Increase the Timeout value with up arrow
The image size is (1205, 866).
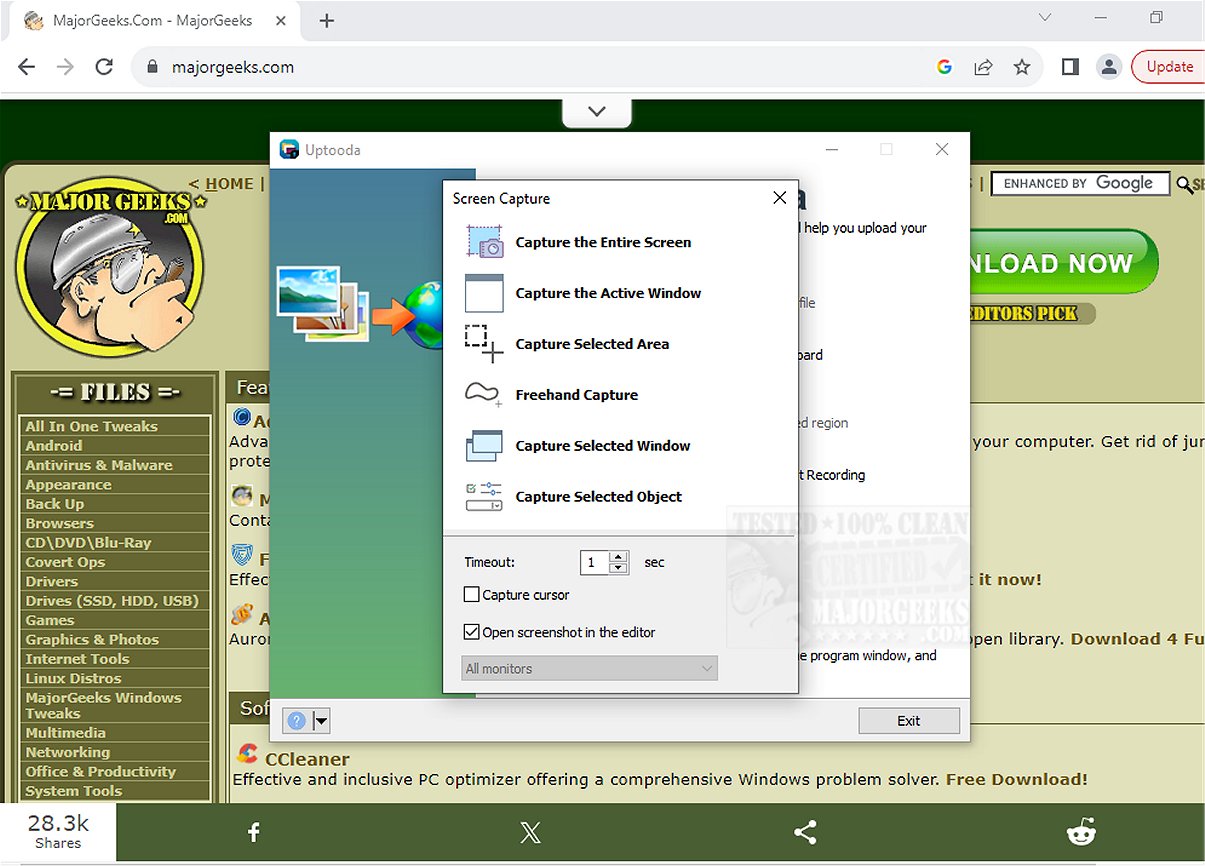[x=618, y=557]
